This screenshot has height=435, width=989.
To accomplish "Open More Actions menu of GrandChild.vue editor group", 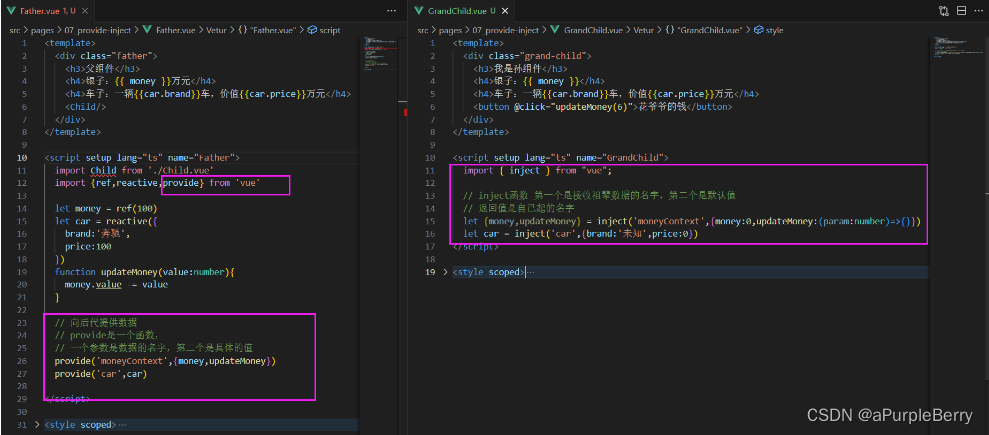I will (x=979, y=11).
